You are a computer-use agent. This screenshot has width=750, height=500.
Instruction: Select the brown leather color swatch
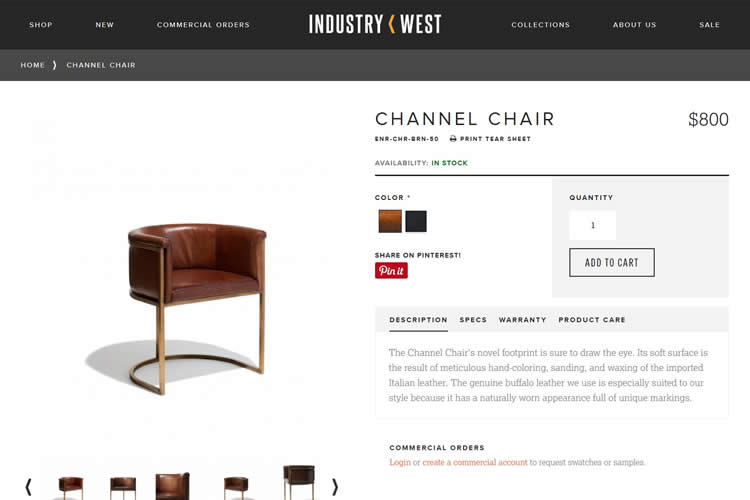coord(390,221)
